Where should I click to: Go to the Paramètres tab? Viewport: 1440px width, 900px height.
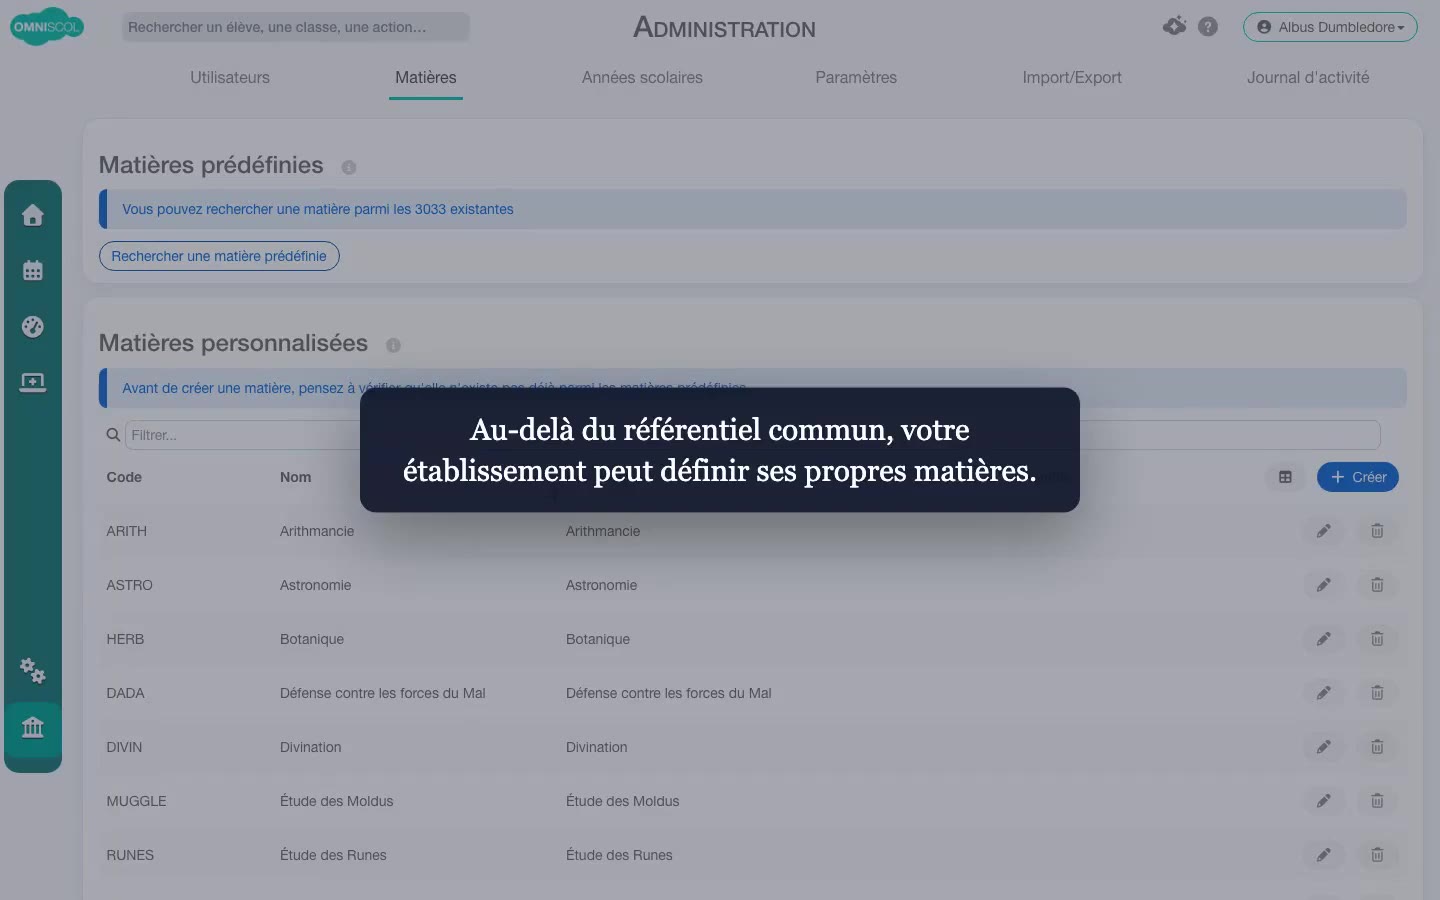click(856, 78)
